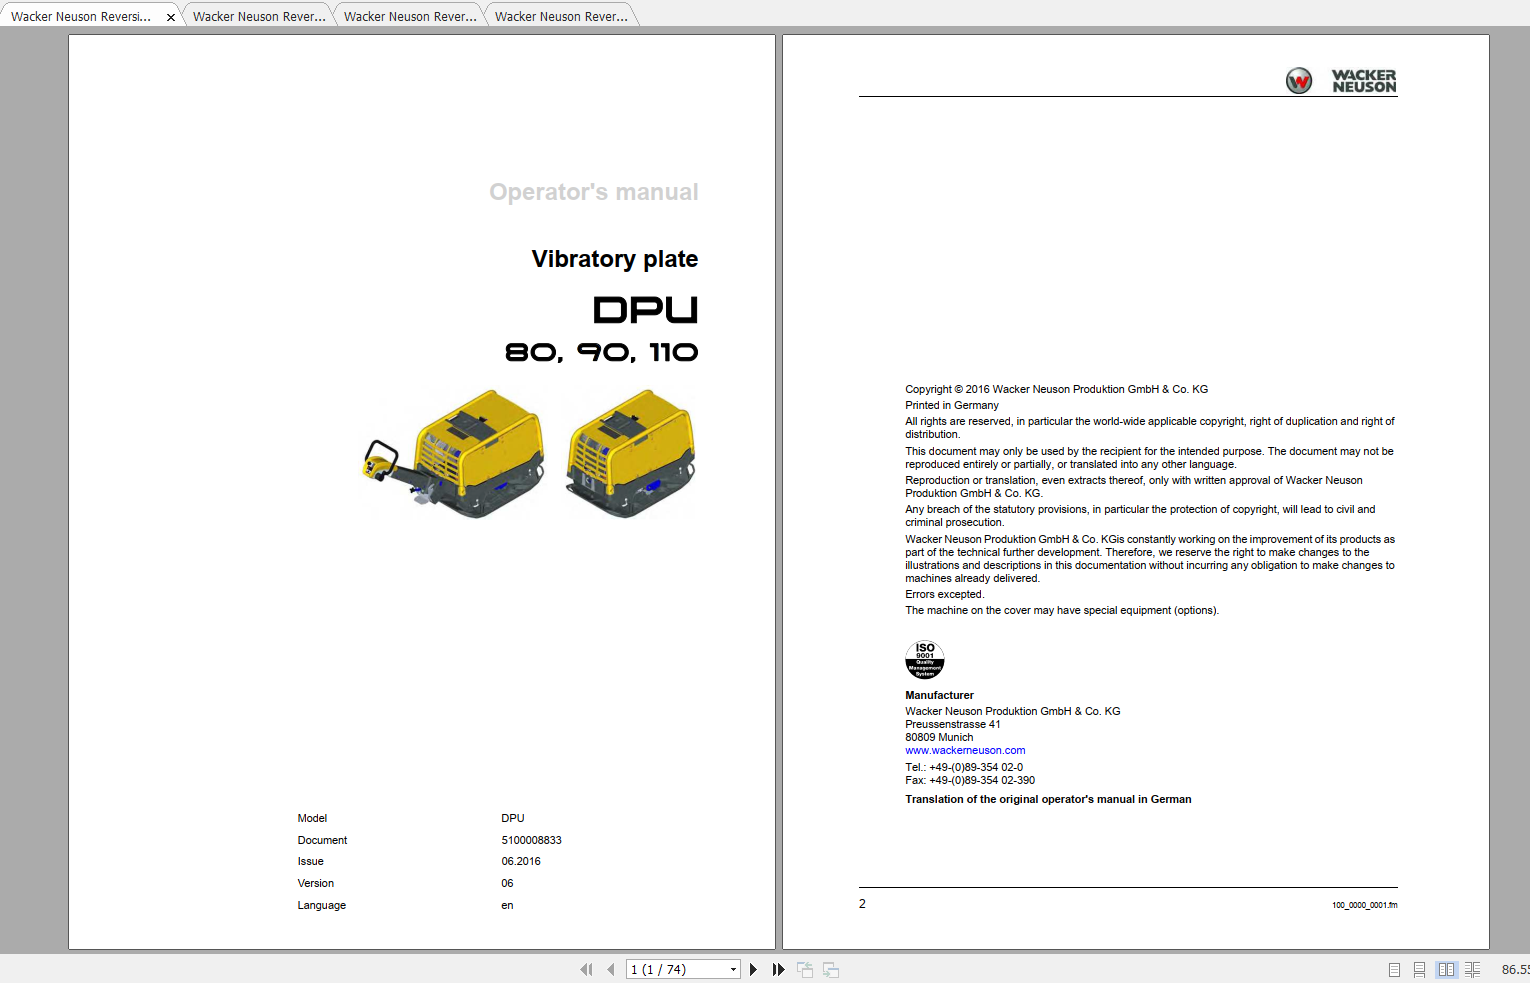The height and width of the screenshot is (983, 1530).
Task: Click the 'Language' label
Action: pos(321,905)
